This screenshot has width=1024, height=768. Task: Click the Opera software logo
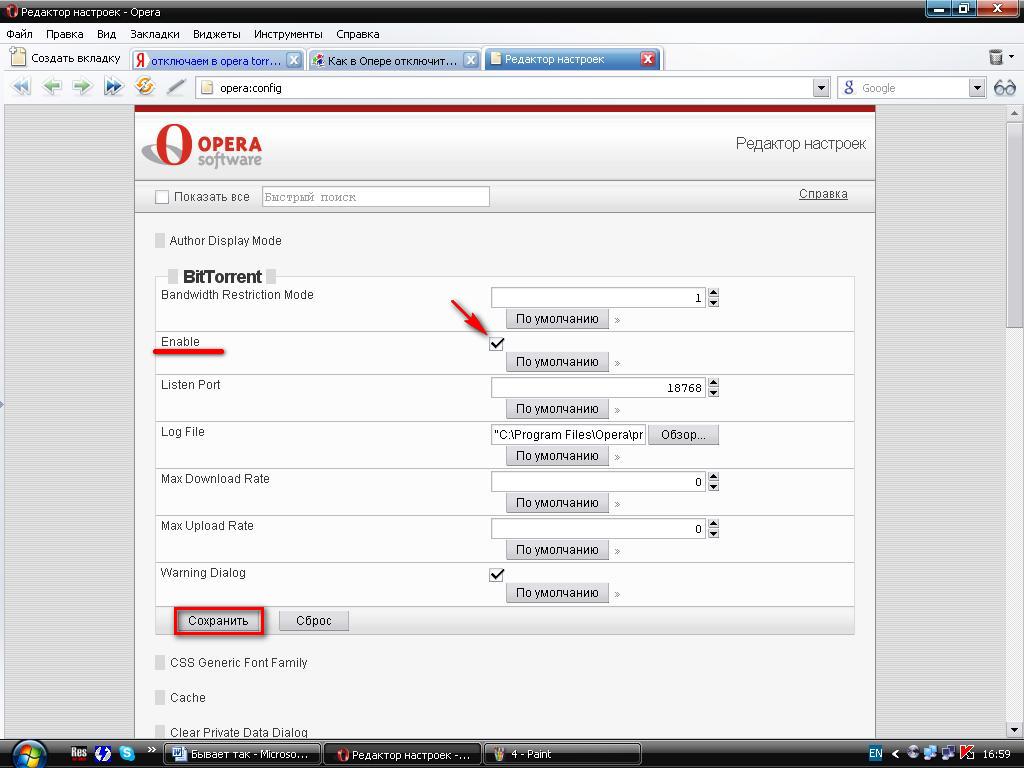202,145
